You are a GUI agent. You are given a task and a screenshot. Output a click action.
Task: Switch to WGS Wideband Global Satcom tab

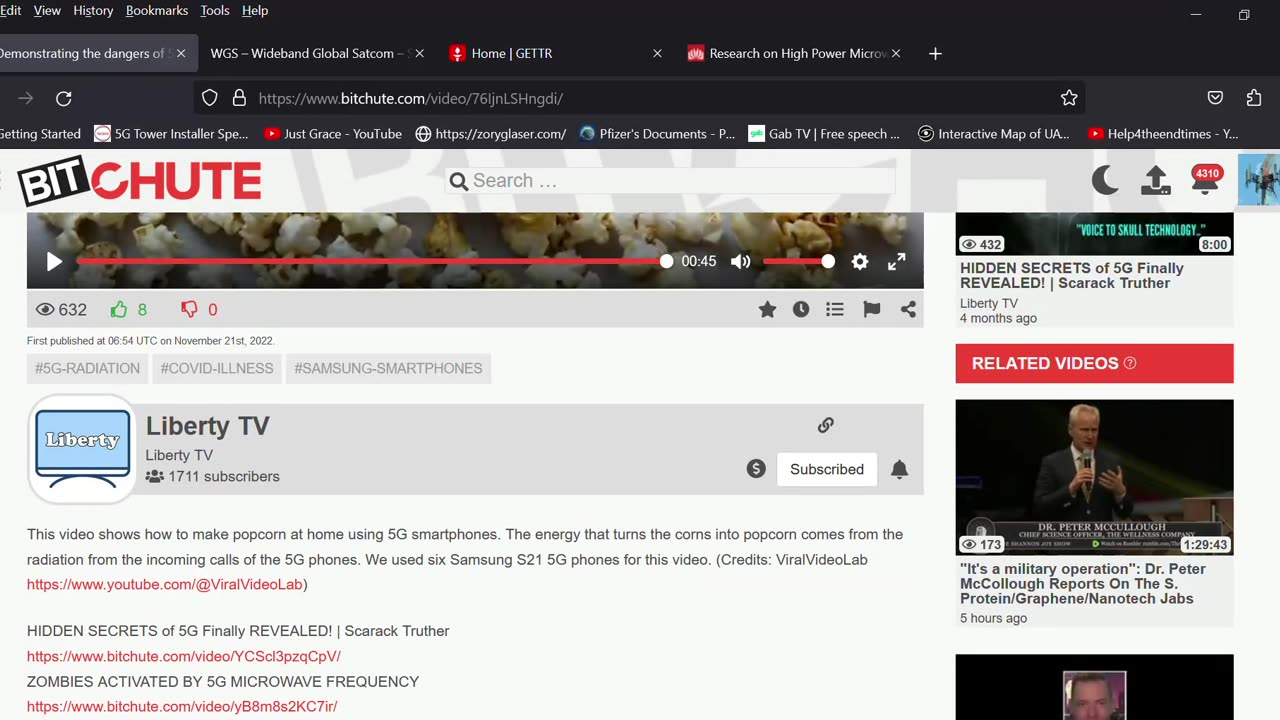[316, 54]
